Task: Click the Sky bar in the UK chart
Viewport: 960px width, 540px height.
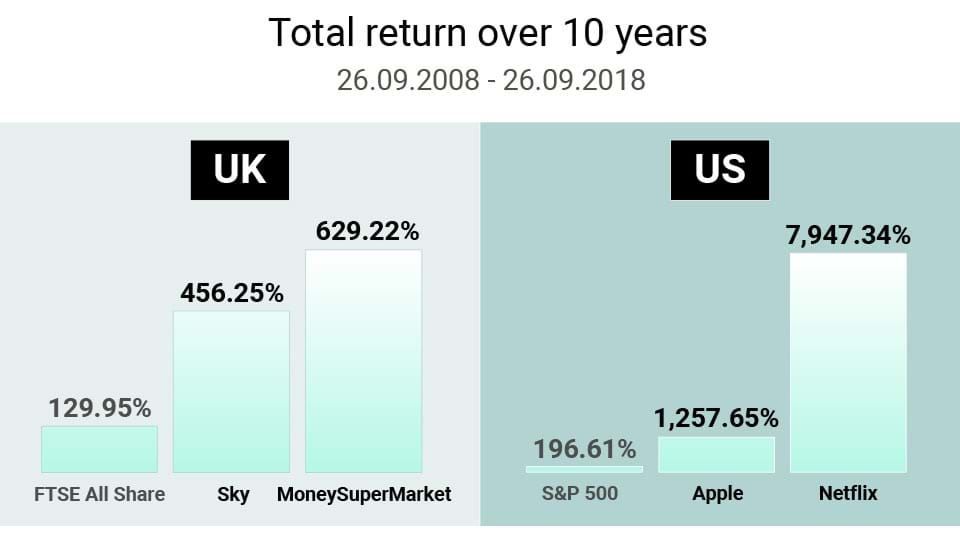Action: click(231, 392)
